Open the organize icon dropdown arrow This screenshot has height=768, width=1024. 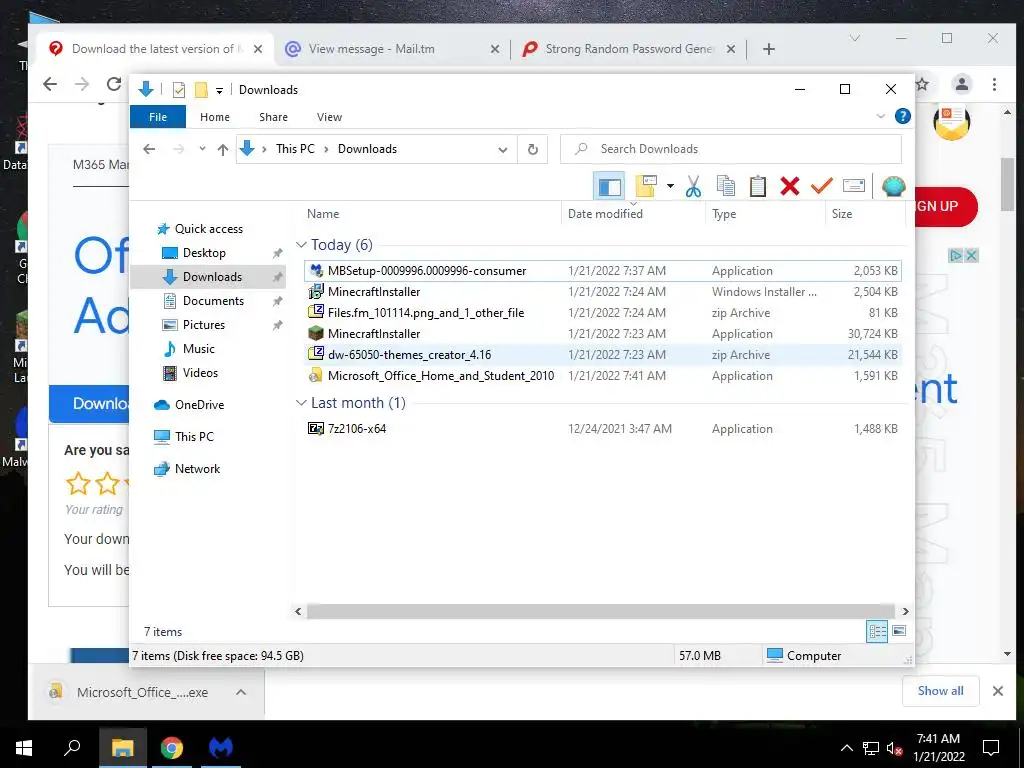670,186
